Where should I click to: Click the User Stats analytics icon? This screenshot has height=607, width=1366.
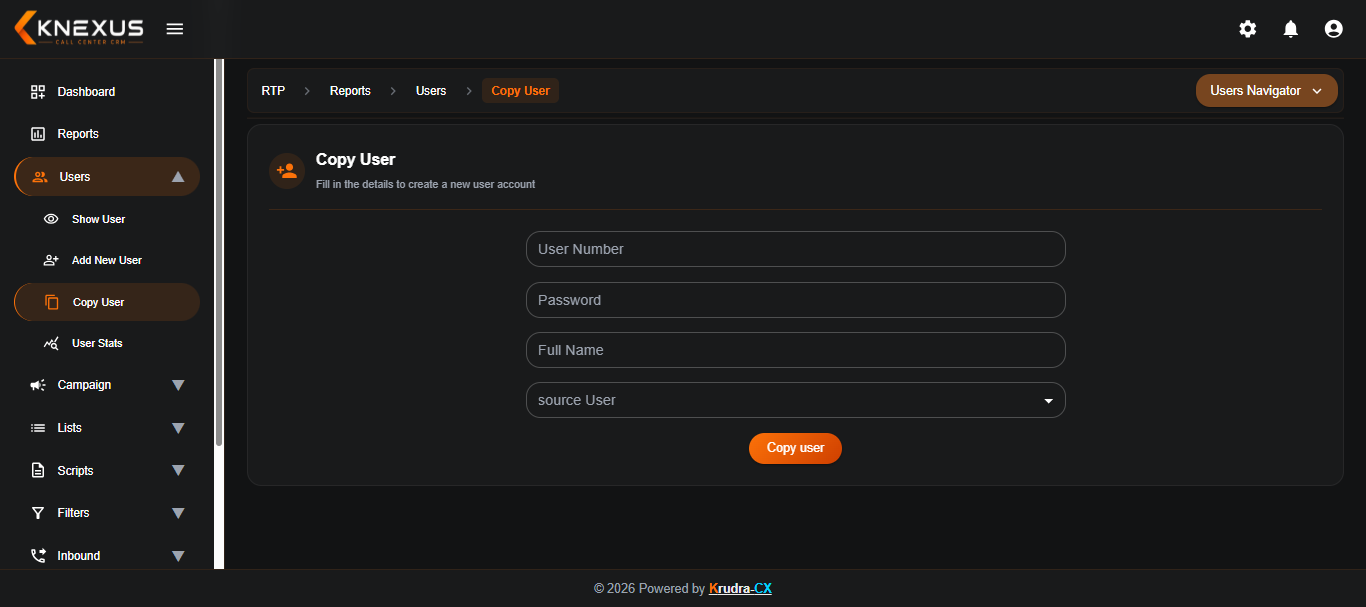51,343
